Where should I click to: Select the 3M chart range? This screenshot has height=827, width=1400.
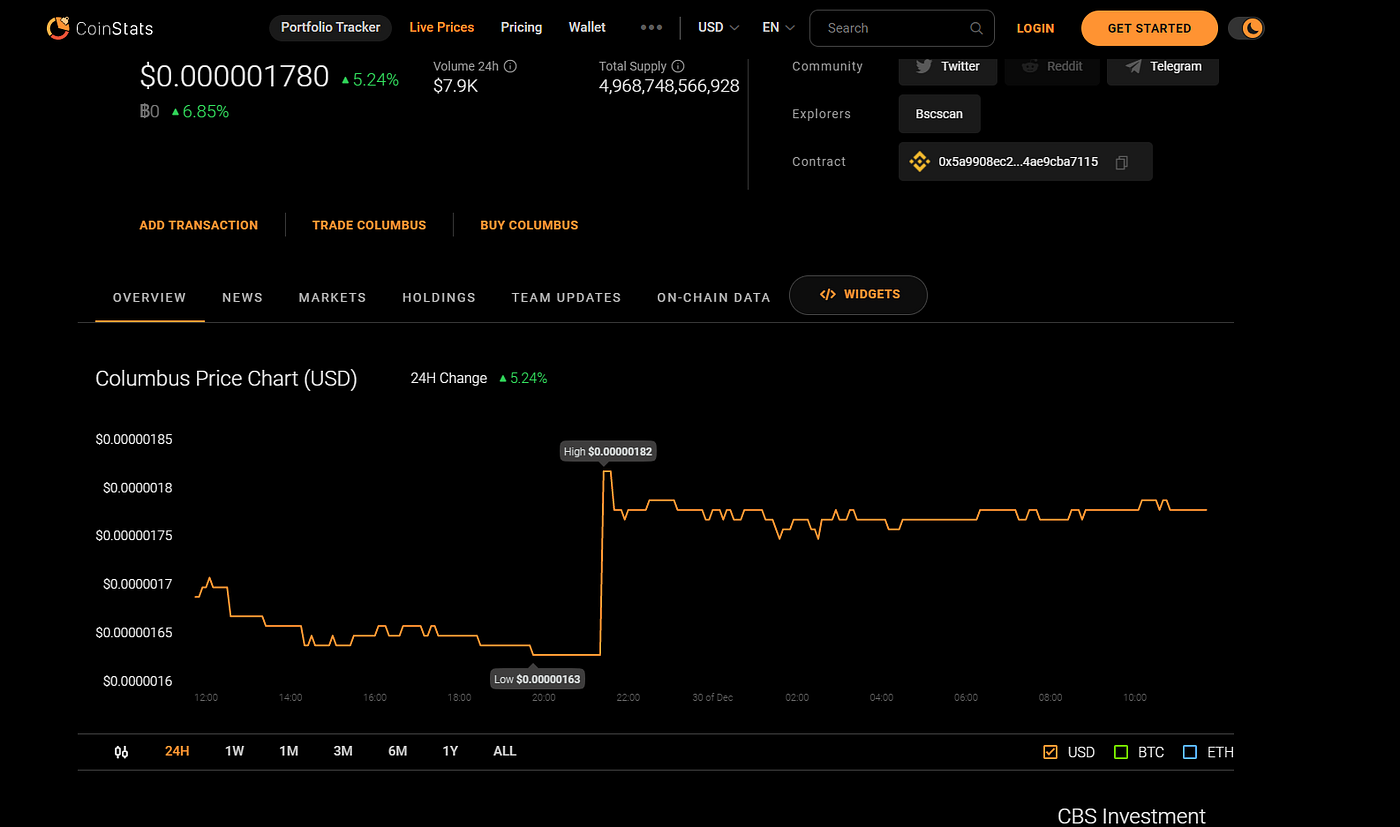coord(343,751)
